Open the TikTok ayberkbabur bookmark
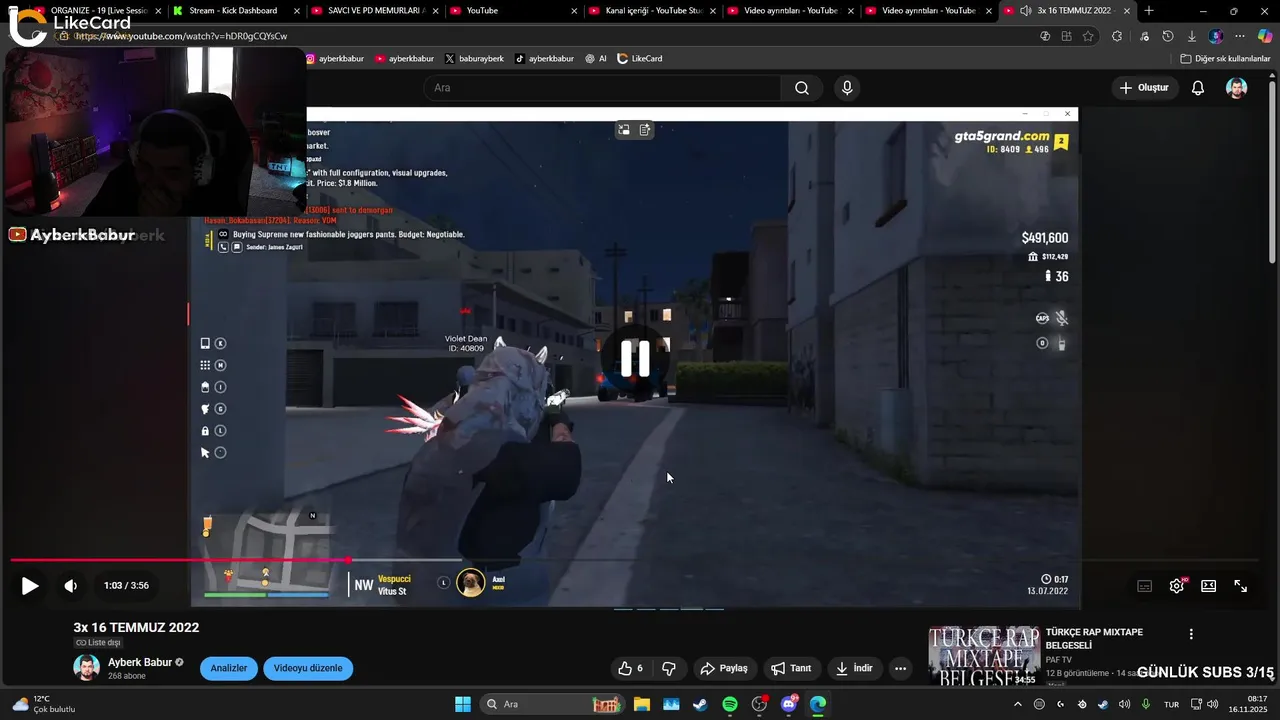 pos(545,58)
